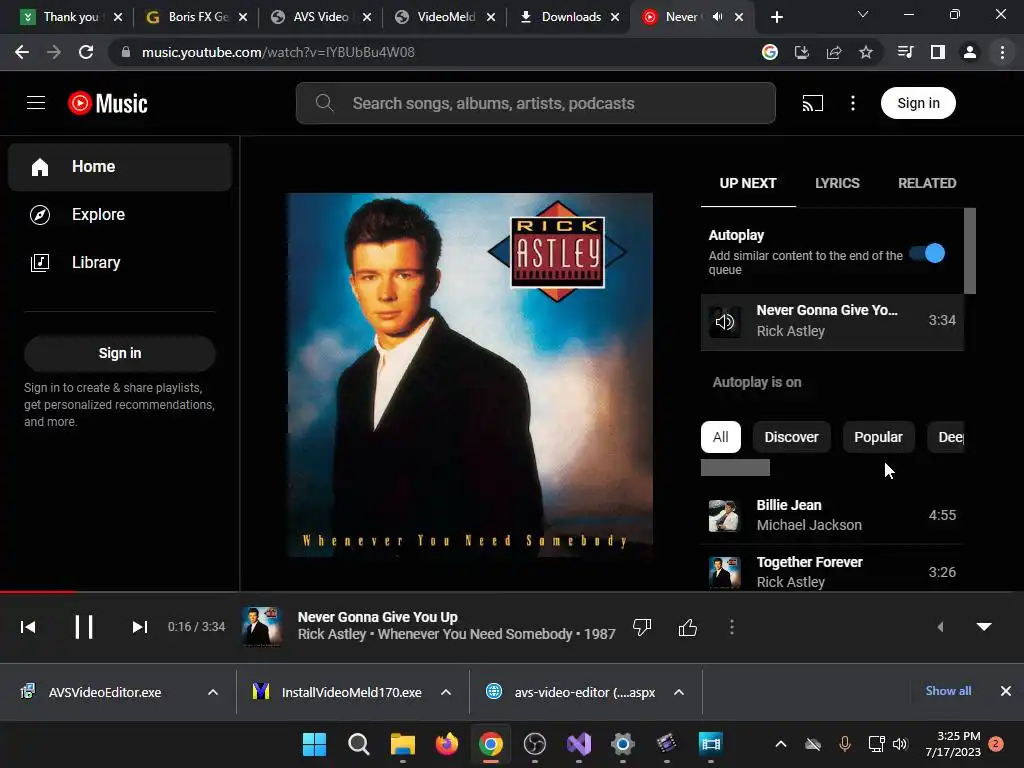This screenshot has height=768, width=1024.
Task: Select the All filter chip
Action: [x=721, y=437]
